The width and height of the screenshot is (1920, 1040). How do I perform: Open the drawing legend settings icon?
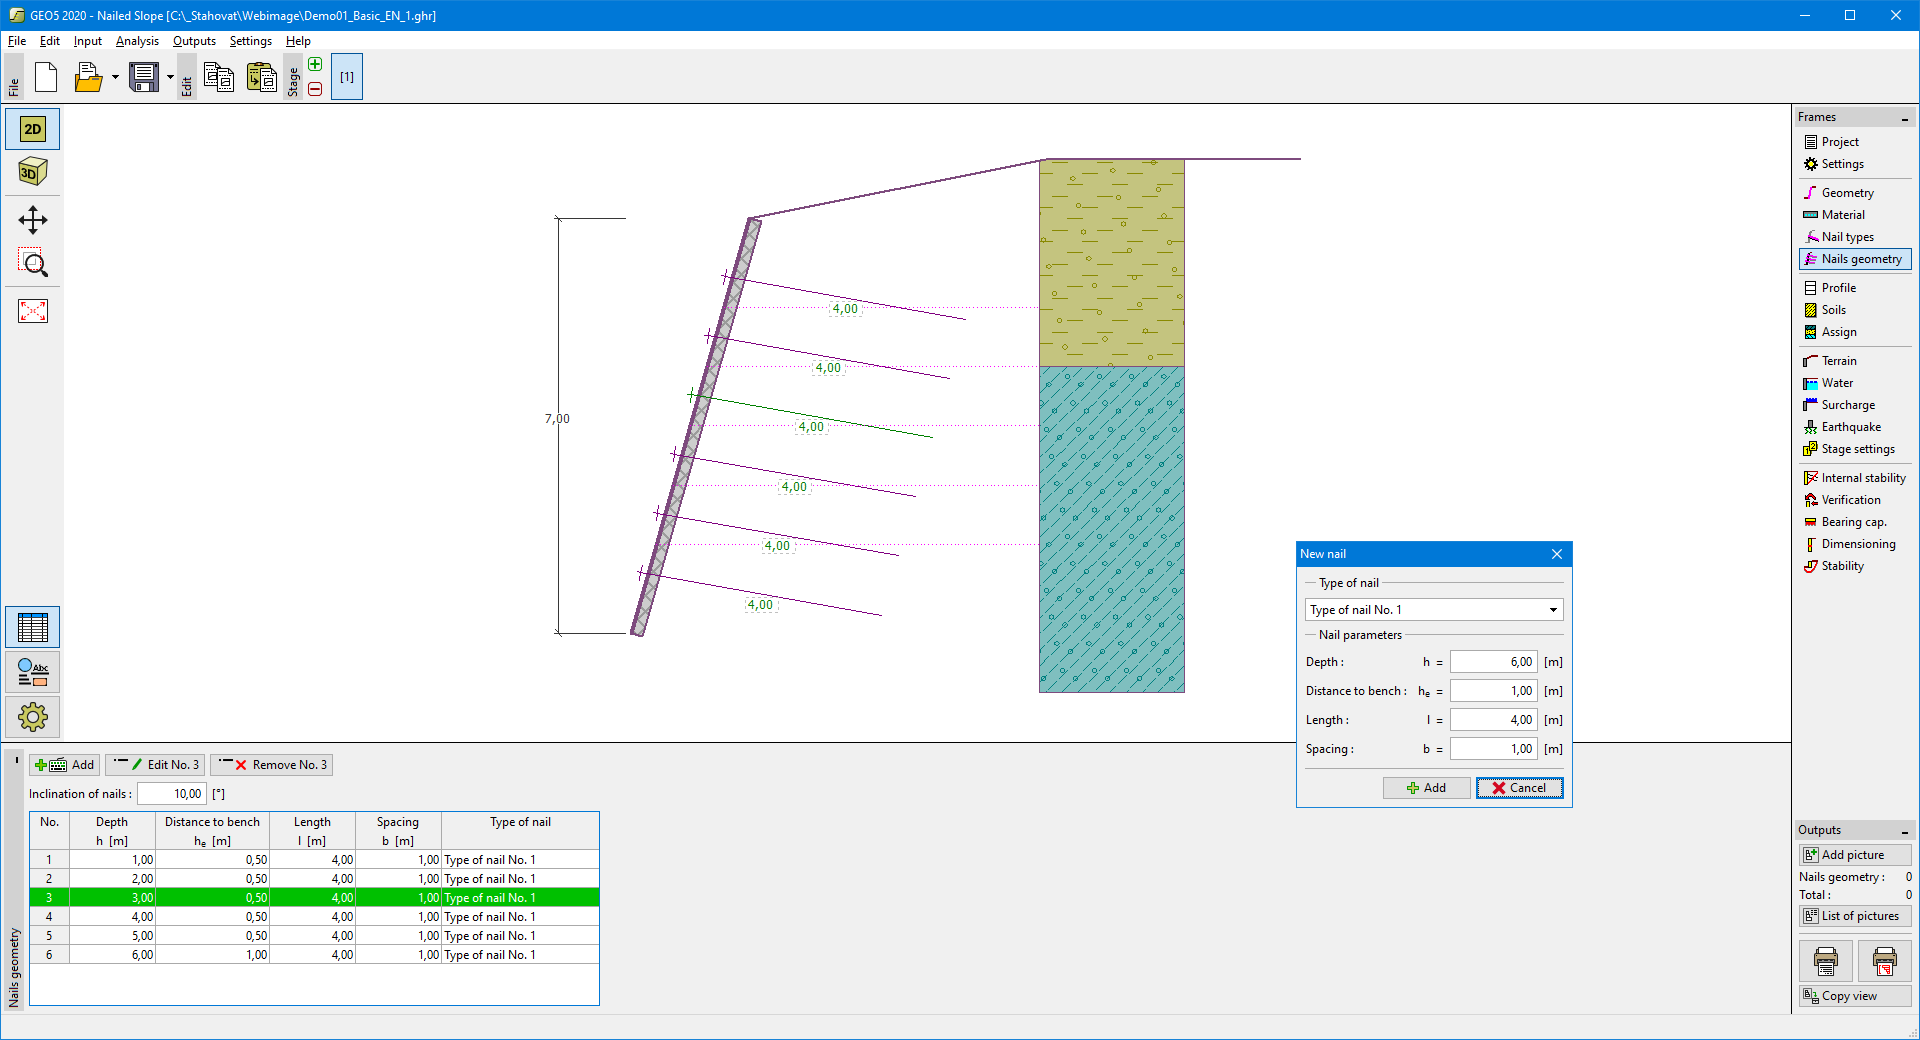pyautogui.click(x=33, y=672)
